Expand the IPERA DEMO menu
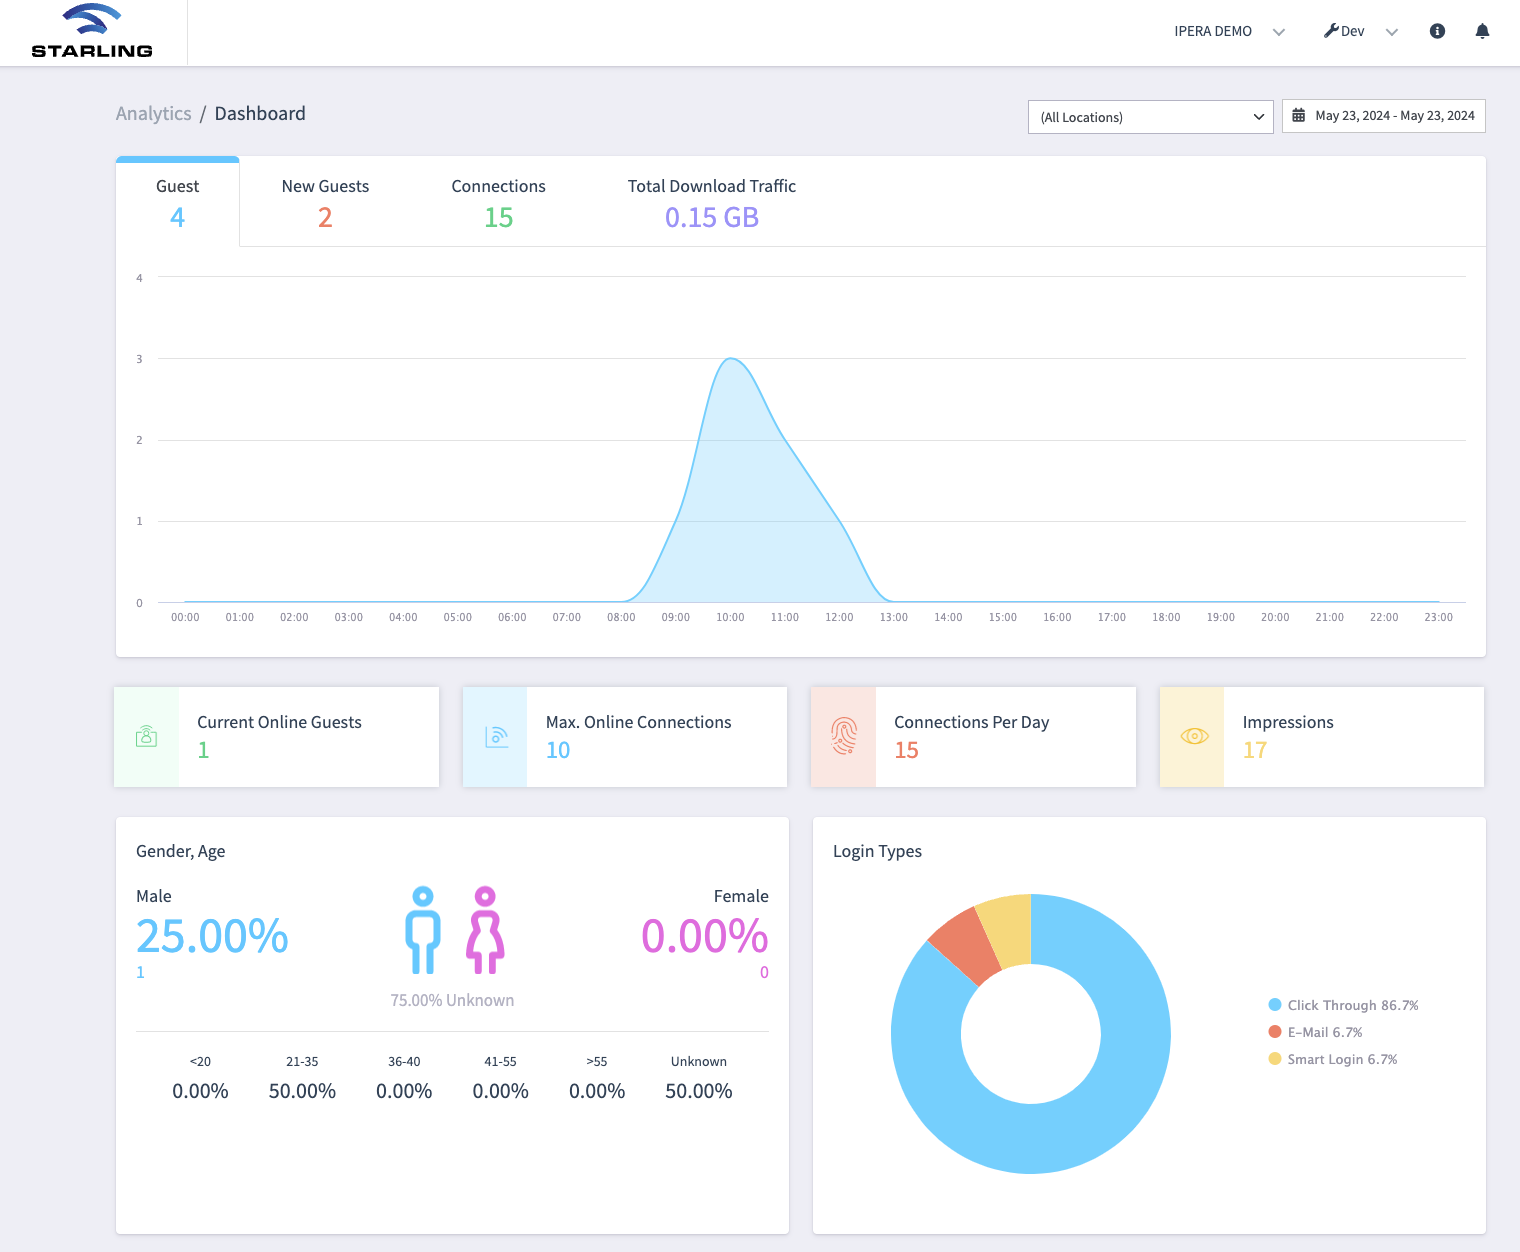The height and width of the screenshot is (1252, 1520). (1229, 32)
